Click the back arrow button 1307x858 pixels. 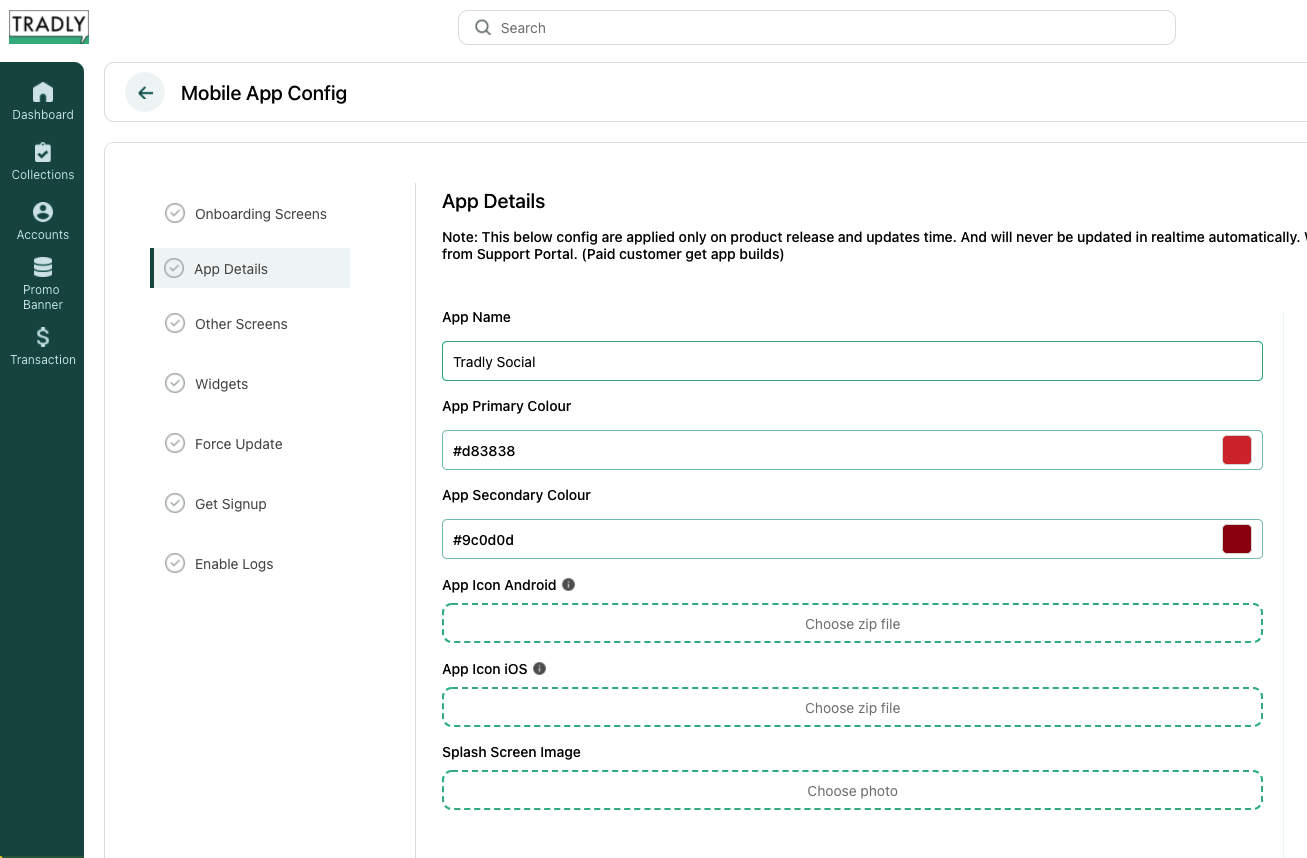(145, 93)
